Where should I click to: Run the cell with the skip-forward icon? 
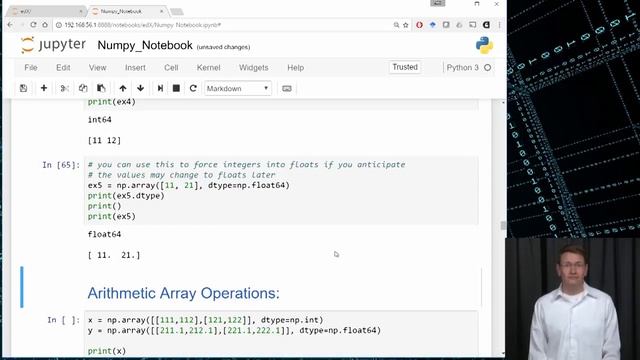pyautogui.click(x=160, y=88)
